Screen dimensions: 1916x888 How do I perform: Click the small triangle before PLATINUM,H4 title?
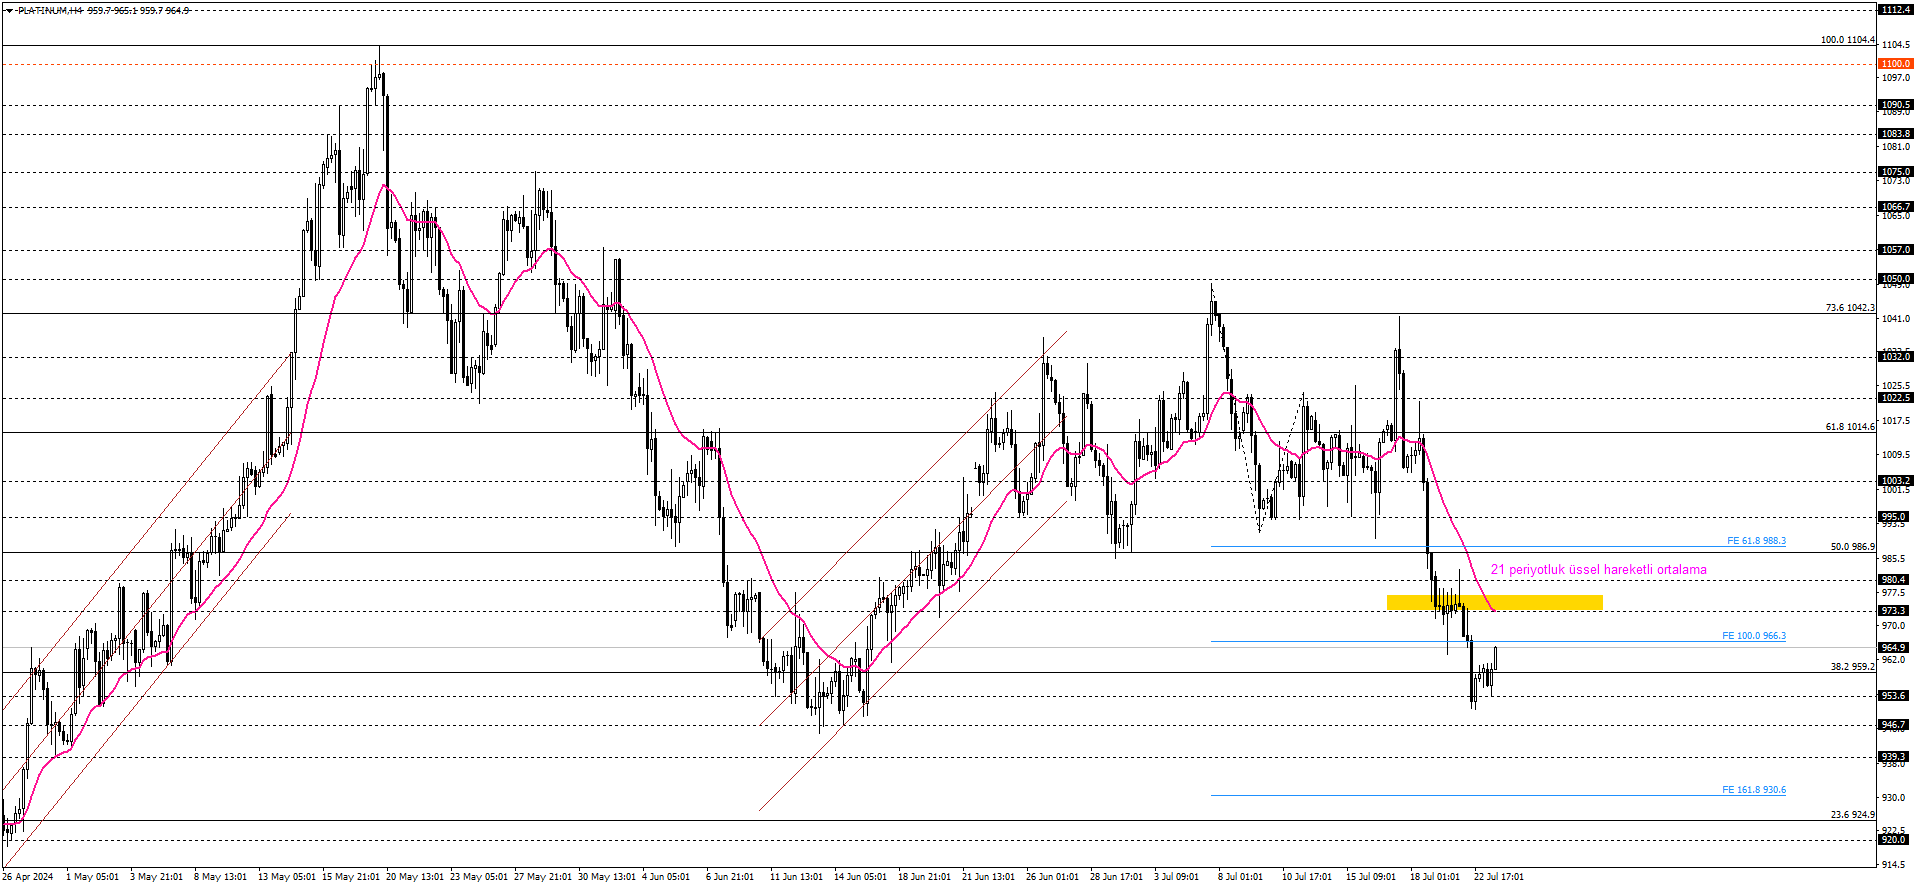[x=9, y=10]
